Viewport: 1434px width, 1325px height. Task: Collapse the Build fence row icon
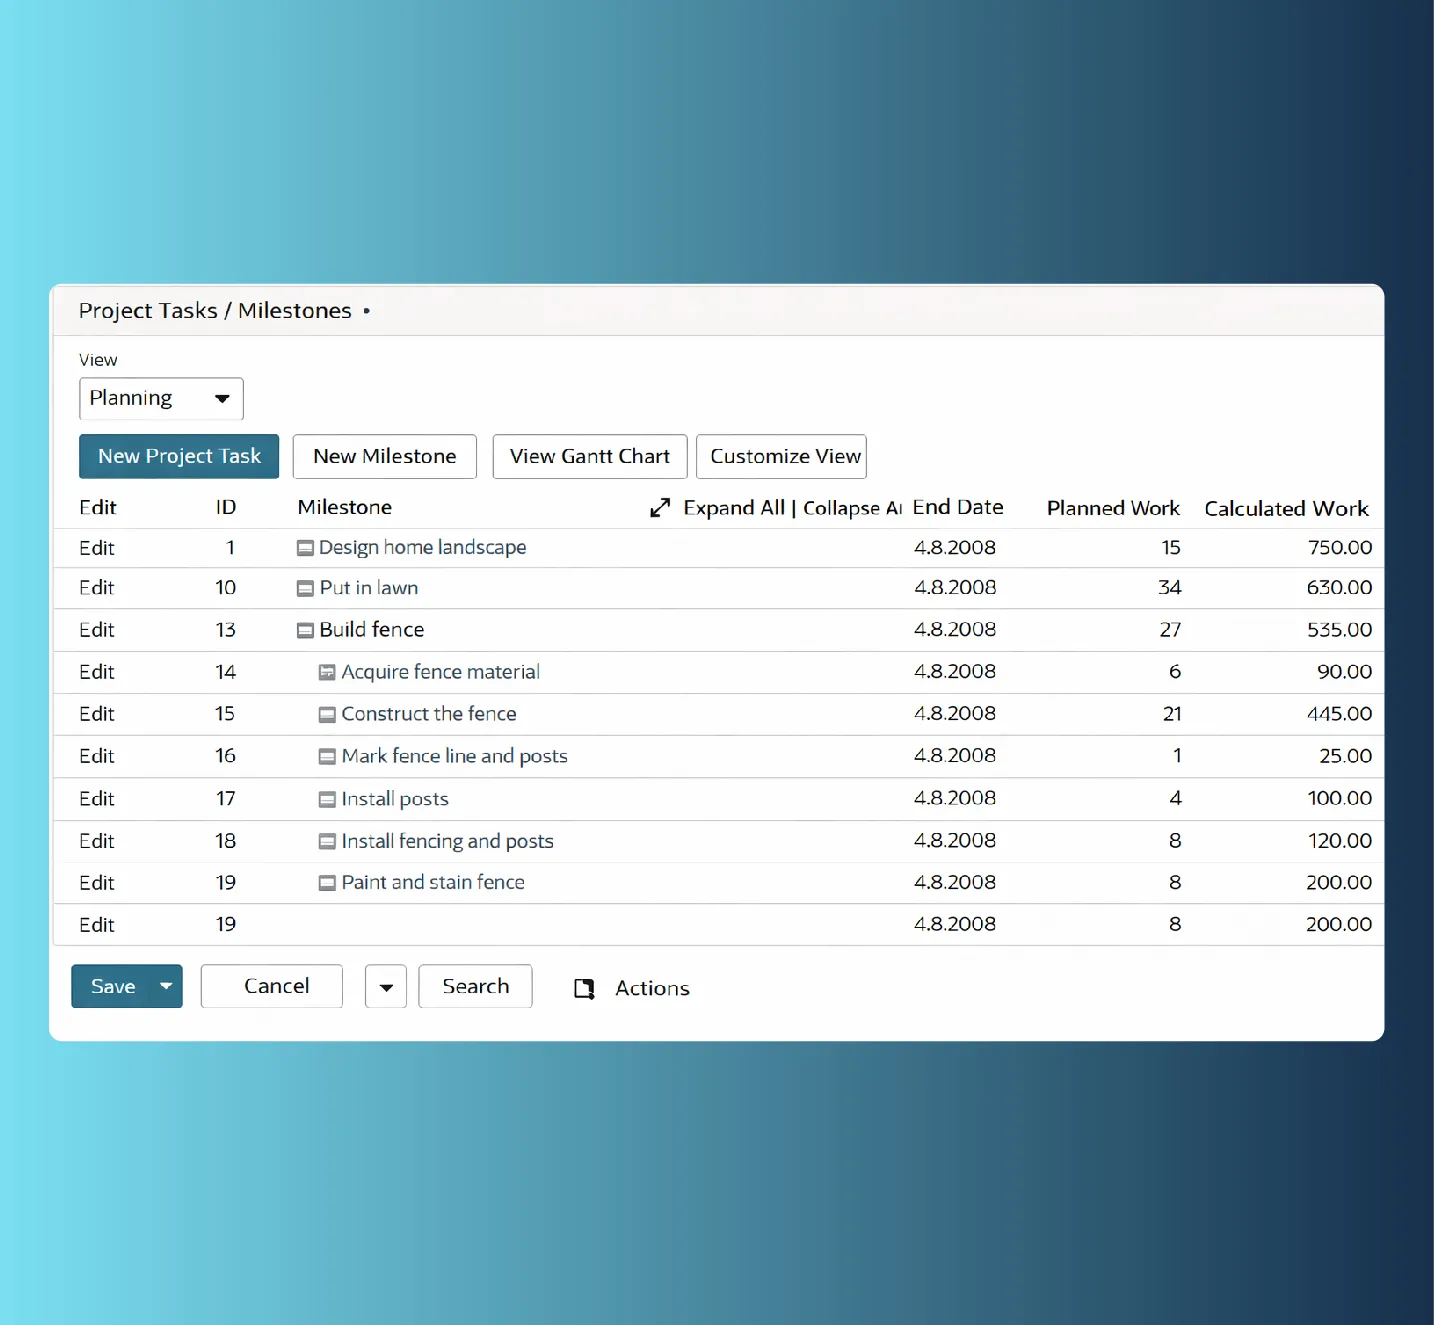[305, 631]
